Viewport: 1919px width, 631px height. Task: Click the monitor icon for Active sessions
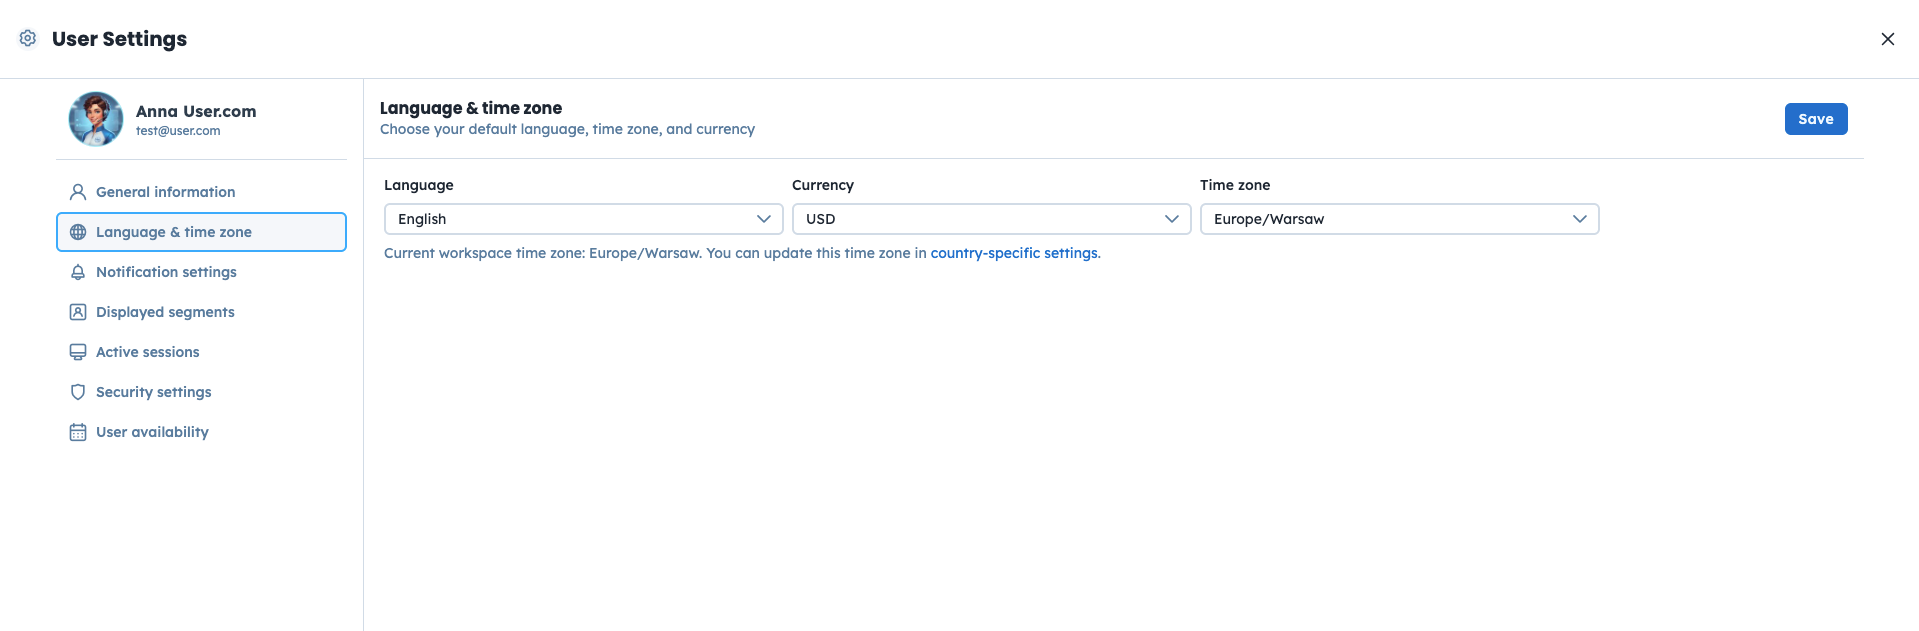click(78, 352)
